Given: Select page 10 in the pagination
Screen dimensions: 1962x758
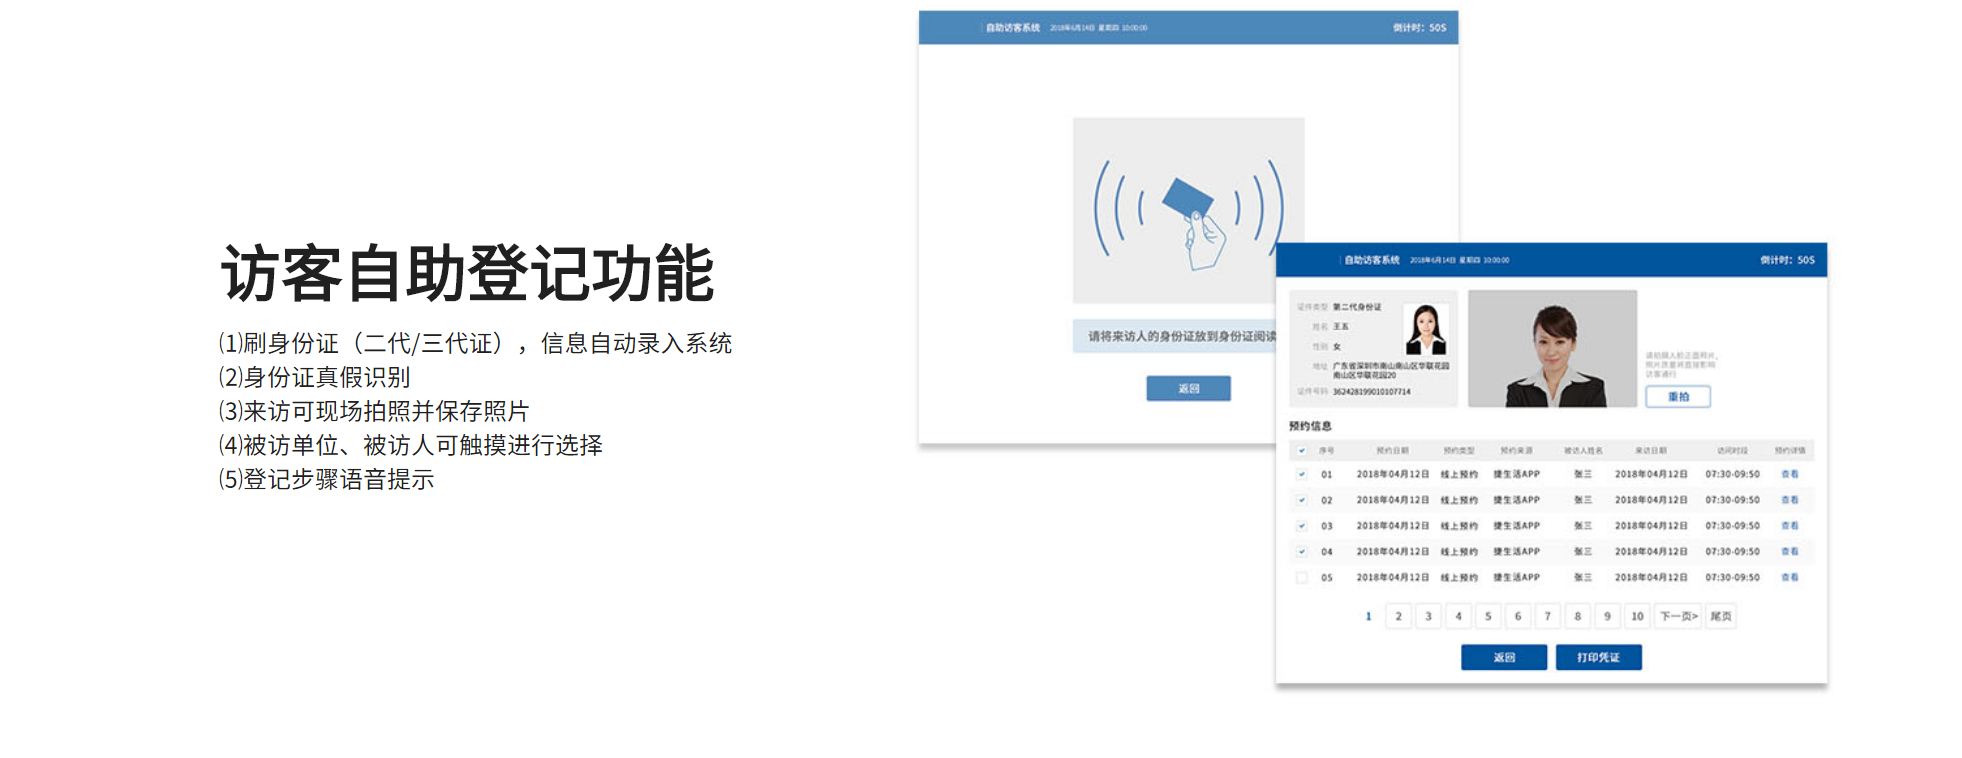Looking at the screenshot, I should pyautogui.click(x=1637, y=617).
